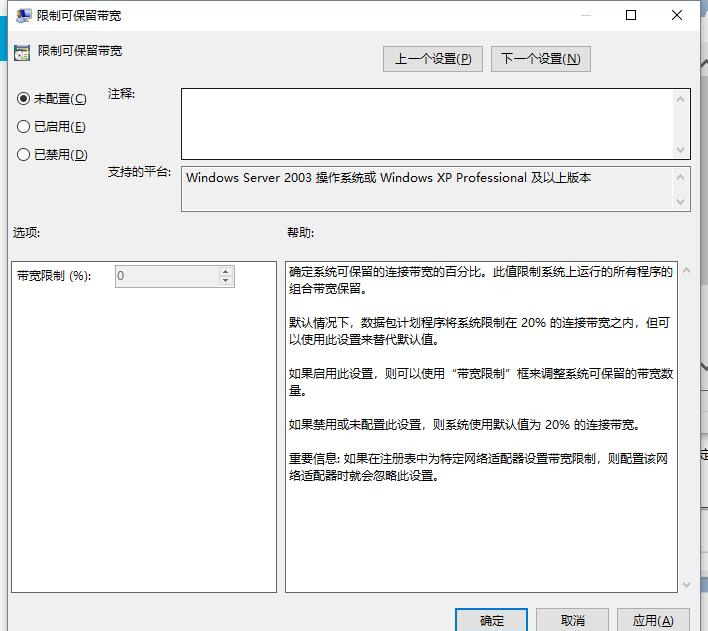This screenshot has width=708, height=631.
Task: Click the 支持的平台 box scroll up arrow
Action: (x=682, y=176)
